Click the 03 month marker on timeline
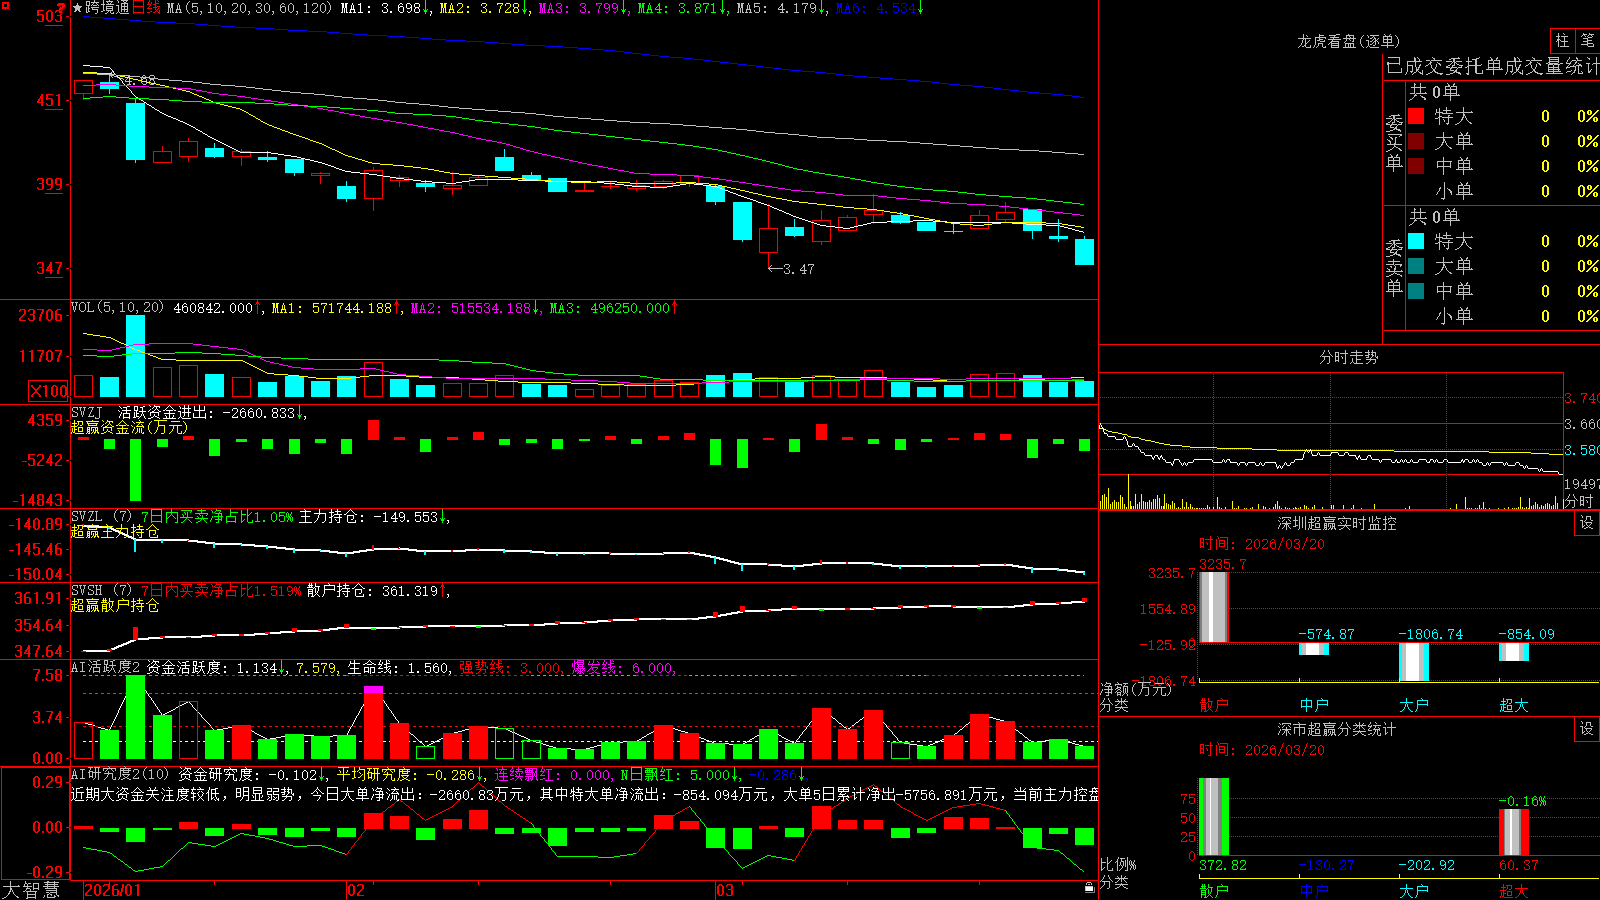The height and width of the screenshot is (900, 1600). pos(724,890)
